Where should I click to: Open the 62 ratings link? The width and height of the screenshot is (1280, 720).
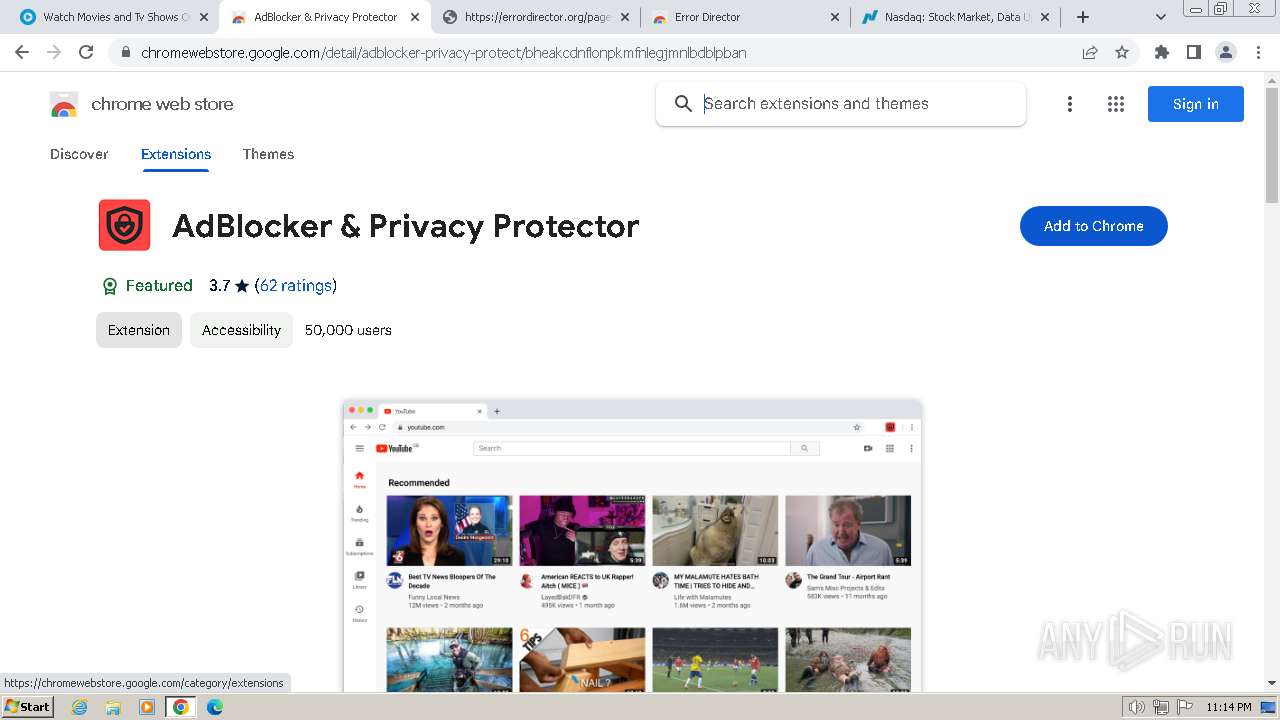coord(295,286)
